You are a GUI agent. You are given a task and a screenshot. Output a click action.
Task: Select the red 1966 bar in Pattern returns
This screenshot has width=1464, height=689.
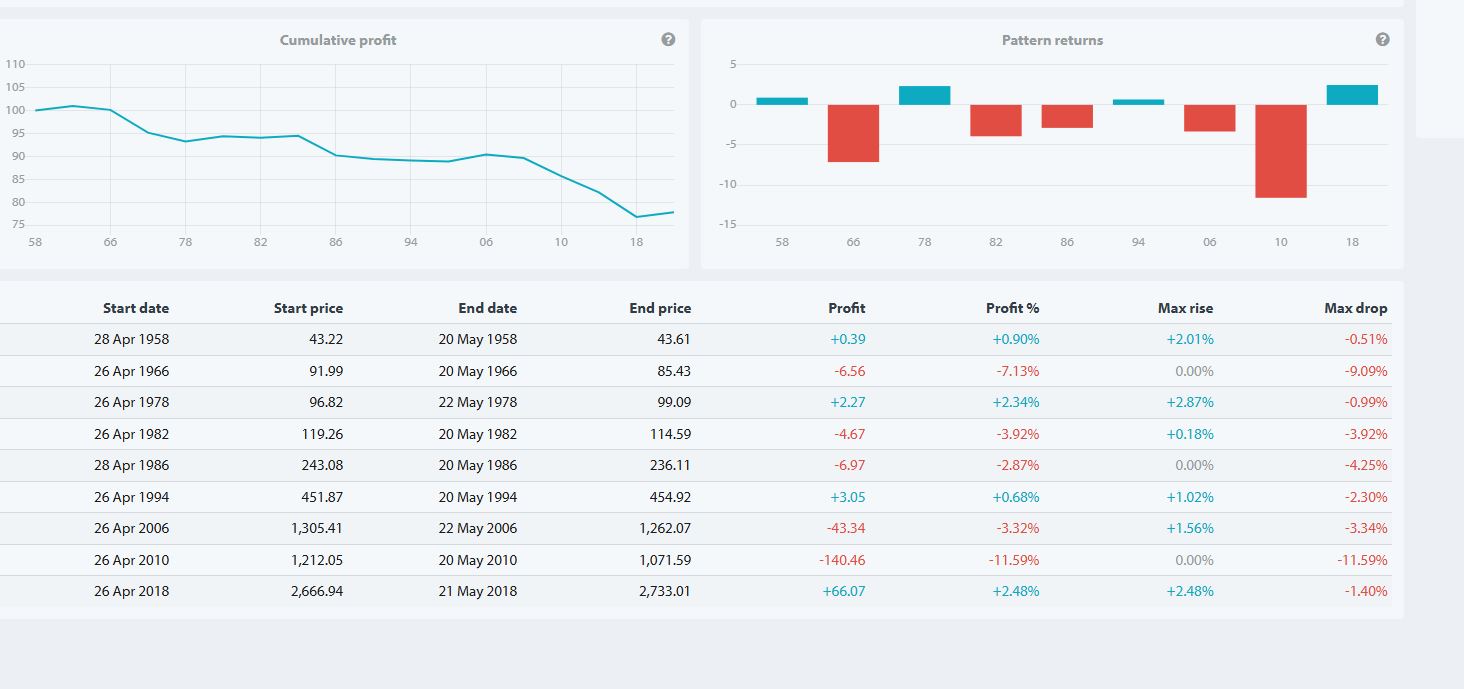tap(853, 133)
